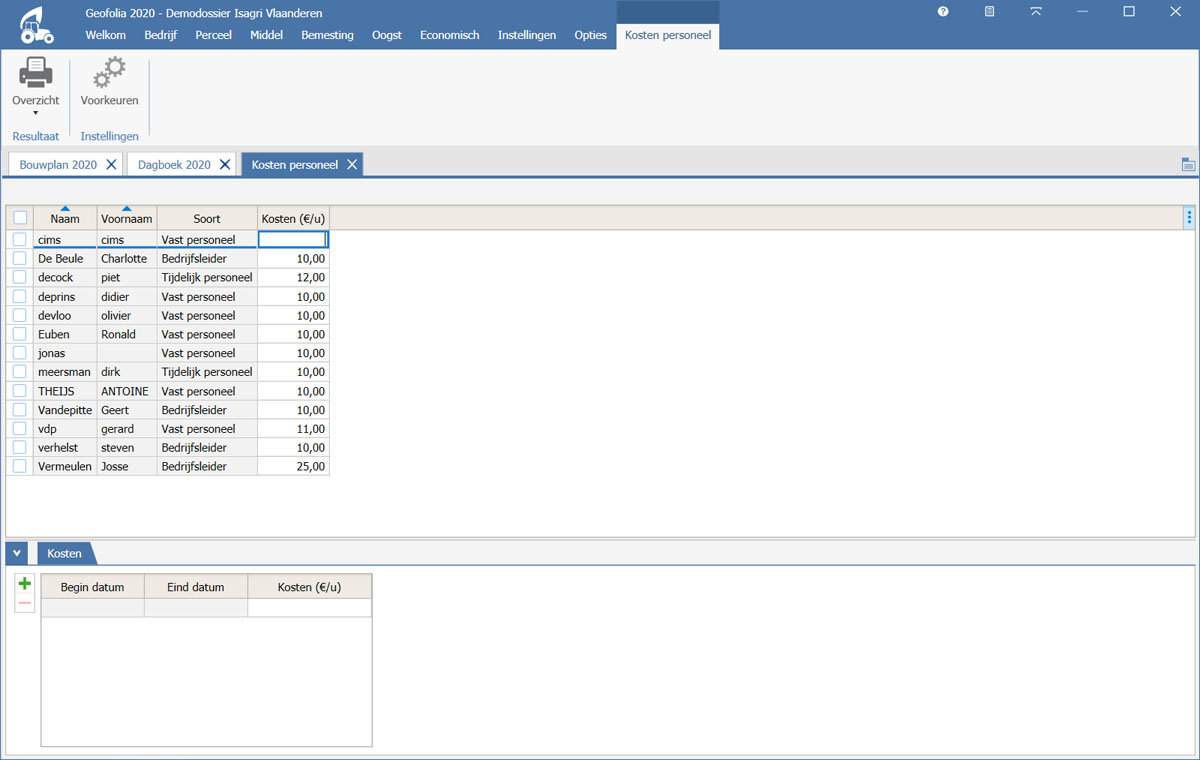Collapse the Kosten panel chevron
The image size is (1200, 760).
click(x=17, y=553)
